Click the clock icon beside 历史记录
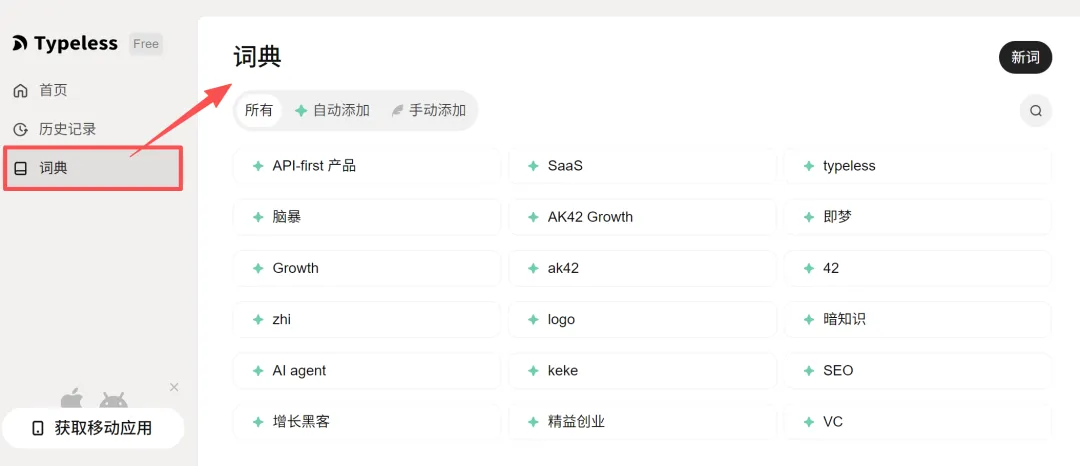The height and width of the screenshot is (466, 1080). (21, 129)
